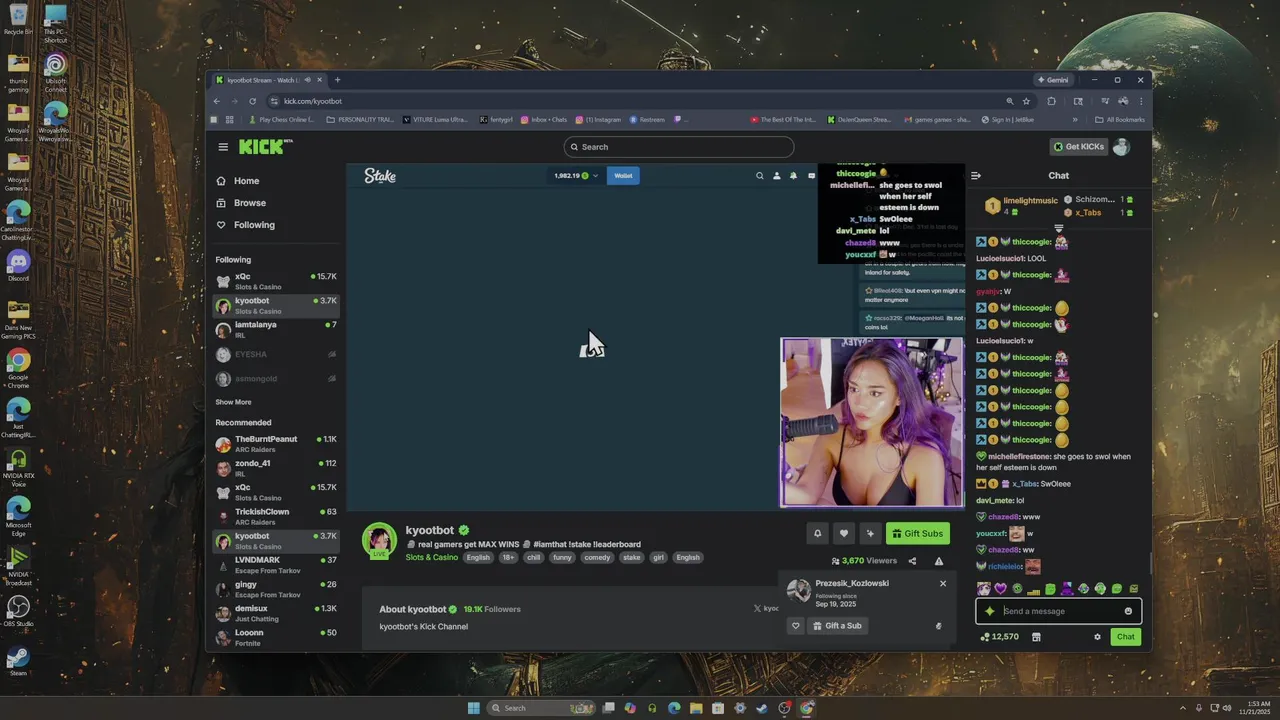
Task: Open Looonn recommended channel
Action: pyautogui.click(x=277, y=637)
